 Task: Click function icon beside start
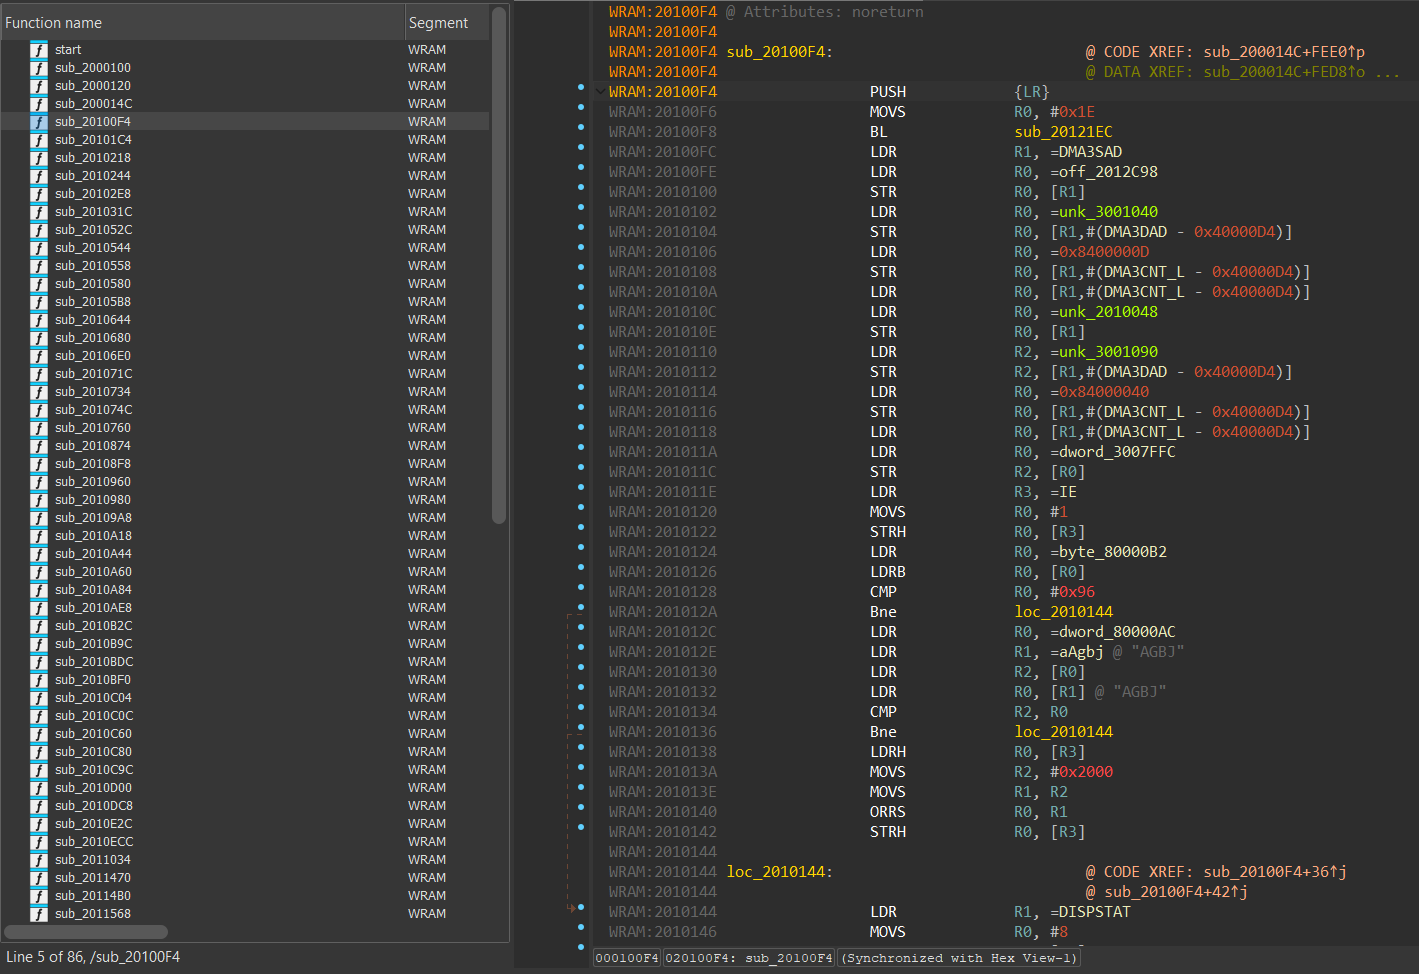tap(39, 50)
